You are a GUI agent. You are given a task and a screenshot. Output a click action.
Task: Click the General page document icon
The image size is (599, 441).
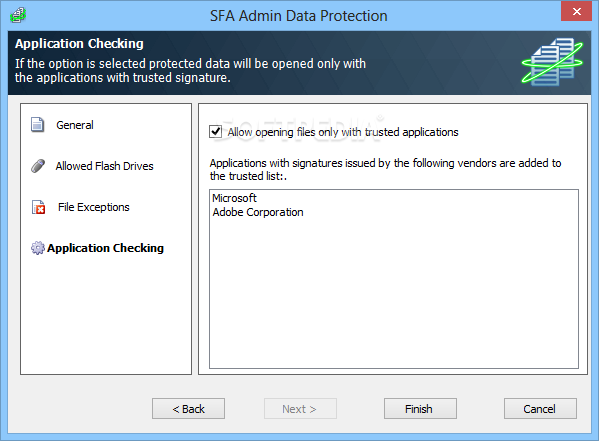tap(37, 125)
